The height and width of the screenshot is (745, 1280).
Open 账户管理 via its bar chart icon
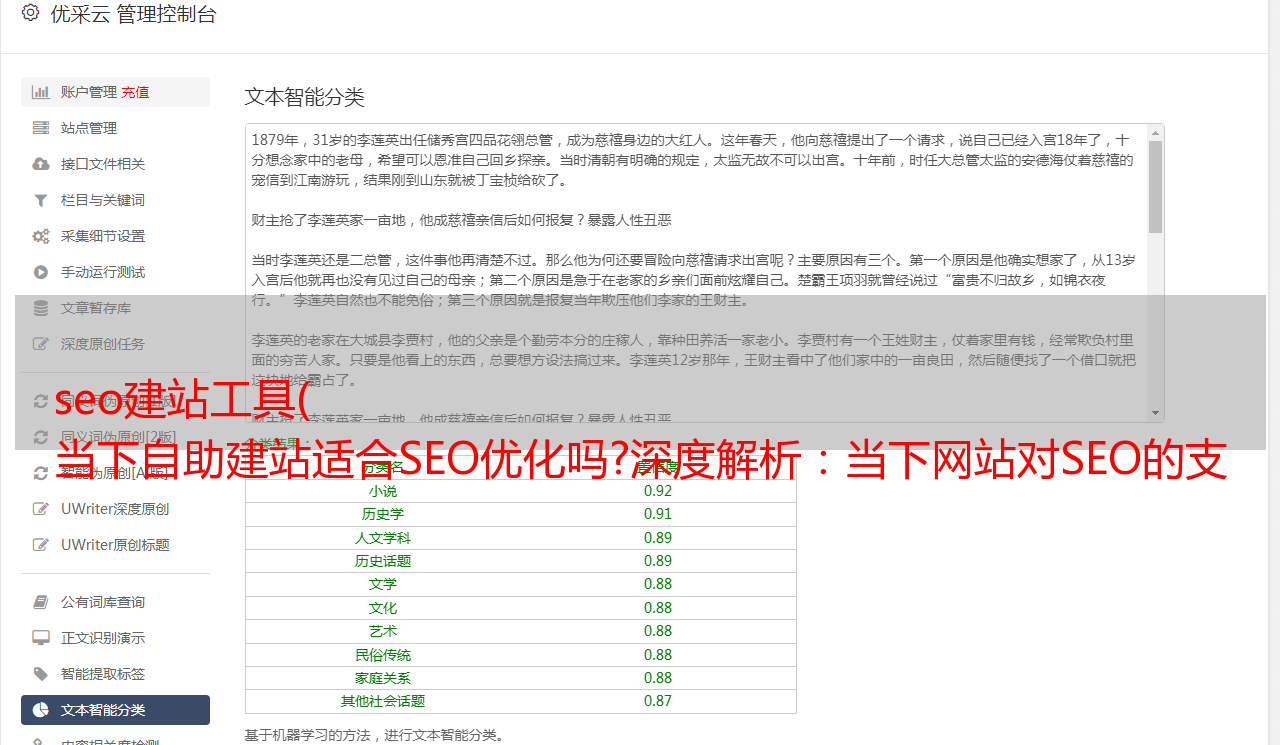pyautogui.click(x=41, y=92)
